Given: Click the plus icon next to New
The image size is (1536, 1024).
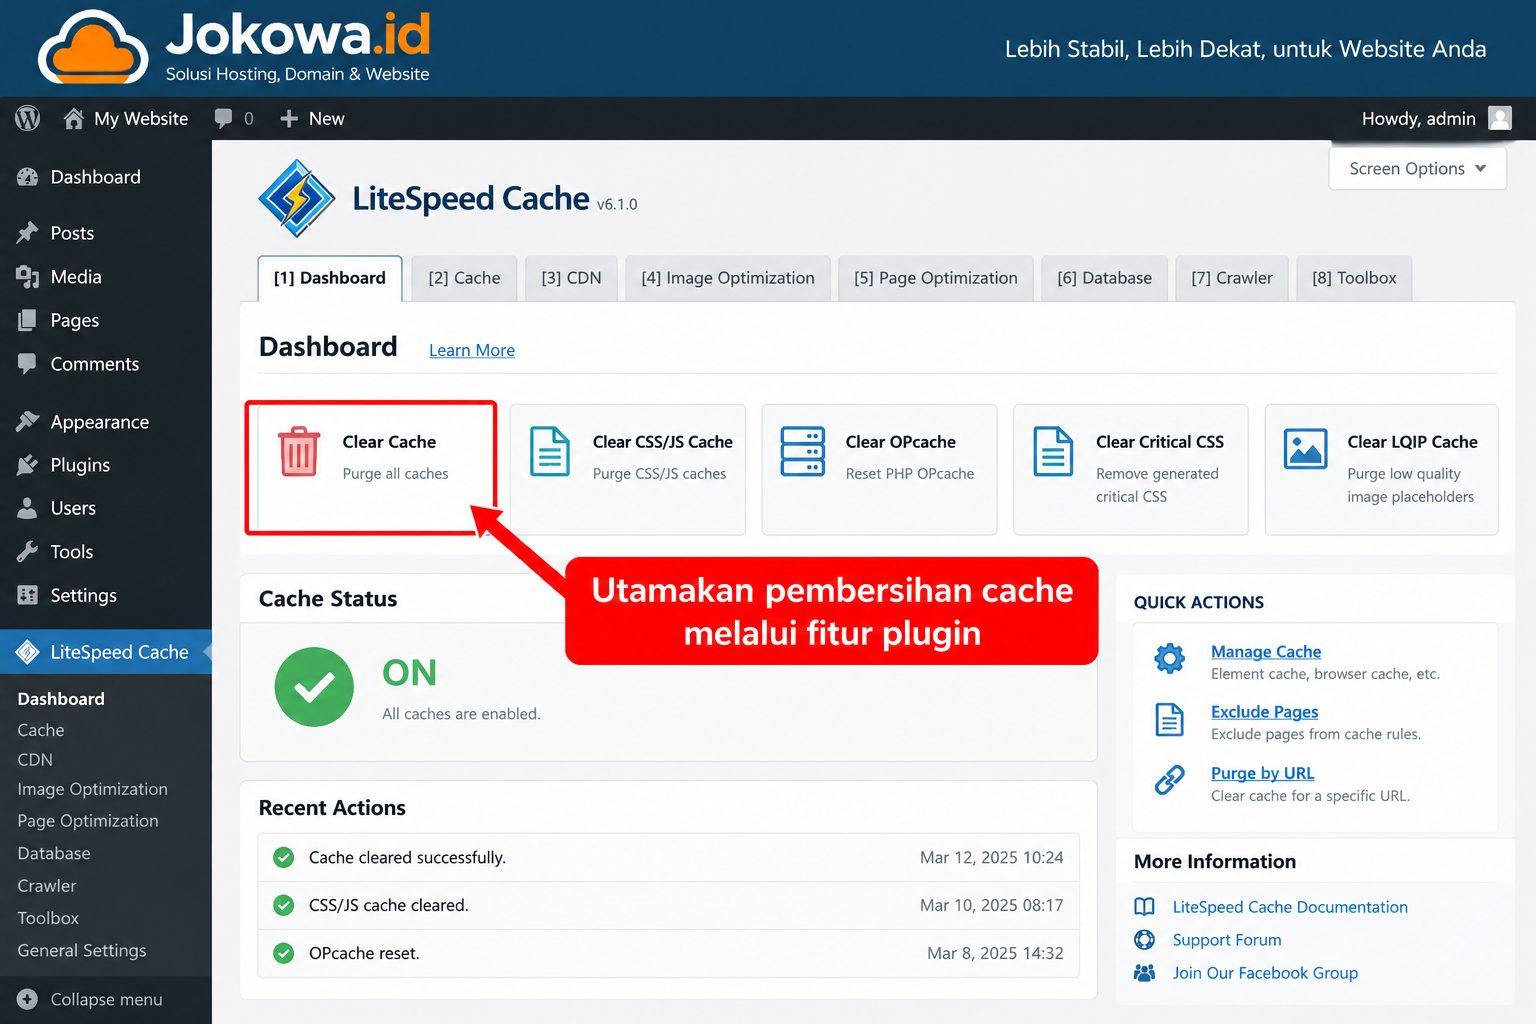Looking at the screenshot, I should click(289, 119).
